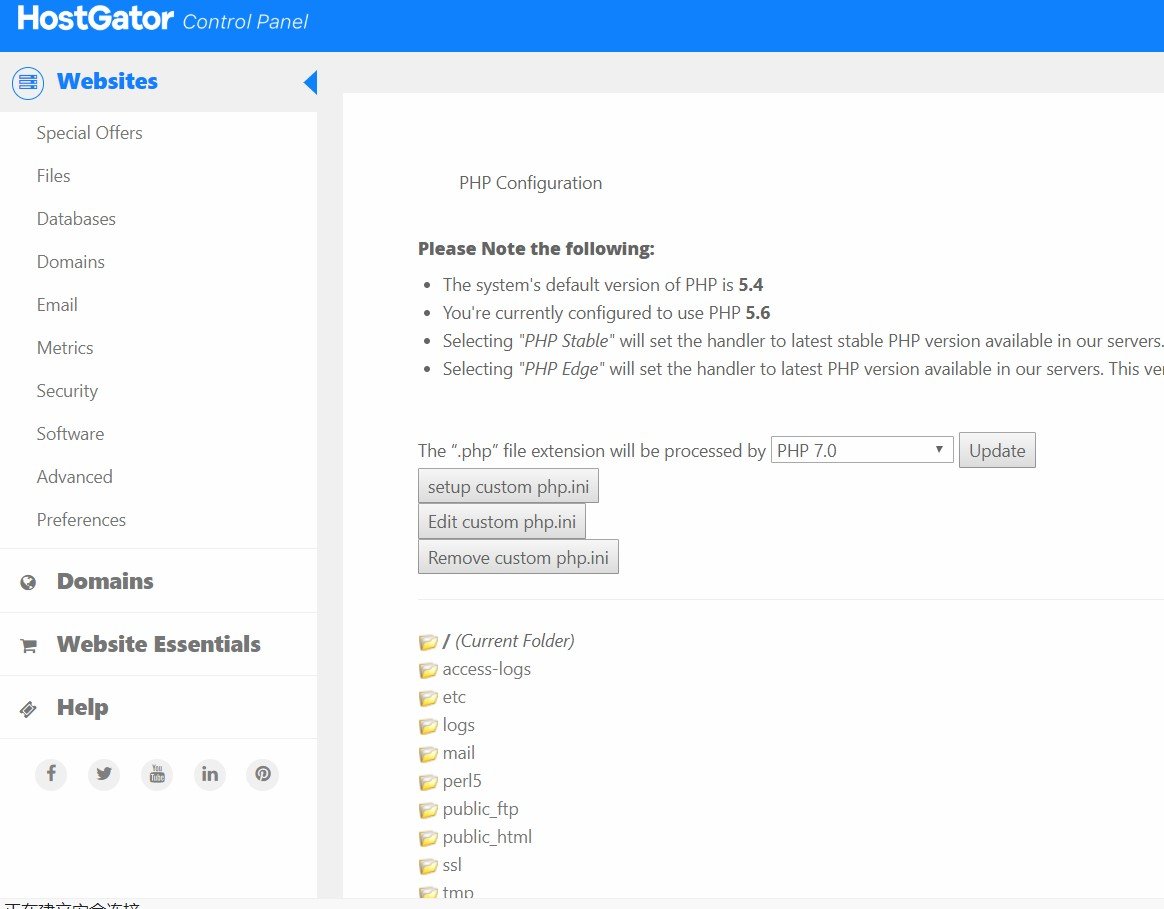
Task: Click the folder icon beside public_html
Action: click(428, 838)
